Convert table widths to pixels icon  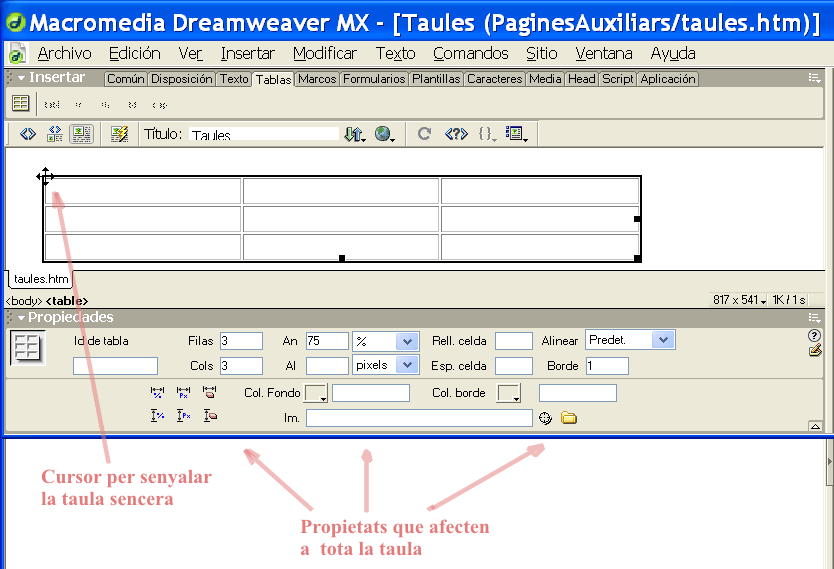pyautogui.click(x=184, y=392)
